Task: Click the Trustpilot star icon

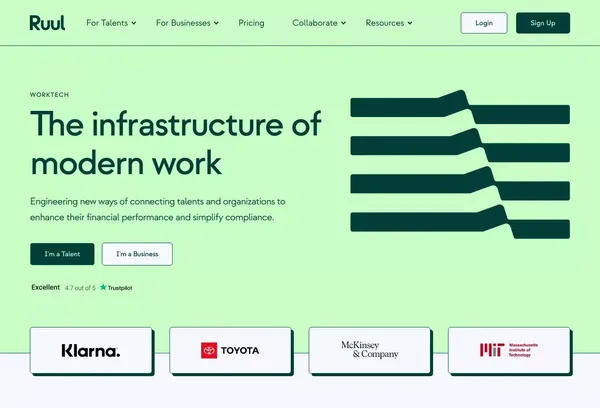Action: [x=103, y=287]
